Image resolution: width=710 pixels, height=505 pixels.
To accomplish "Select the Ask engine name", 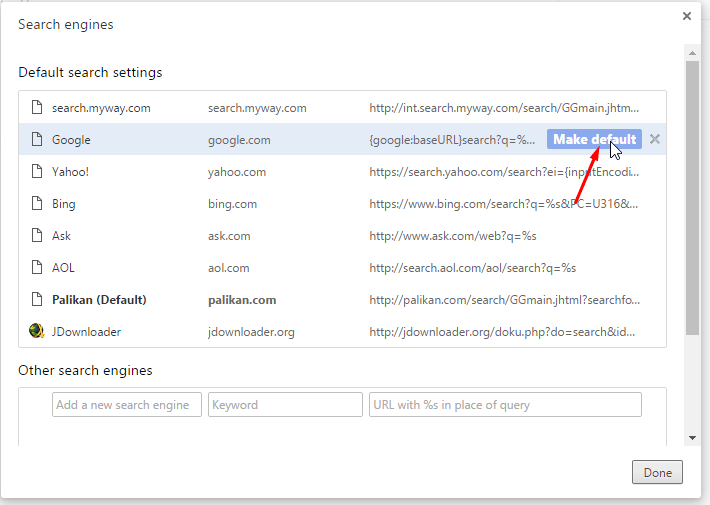I will point(61,236).
